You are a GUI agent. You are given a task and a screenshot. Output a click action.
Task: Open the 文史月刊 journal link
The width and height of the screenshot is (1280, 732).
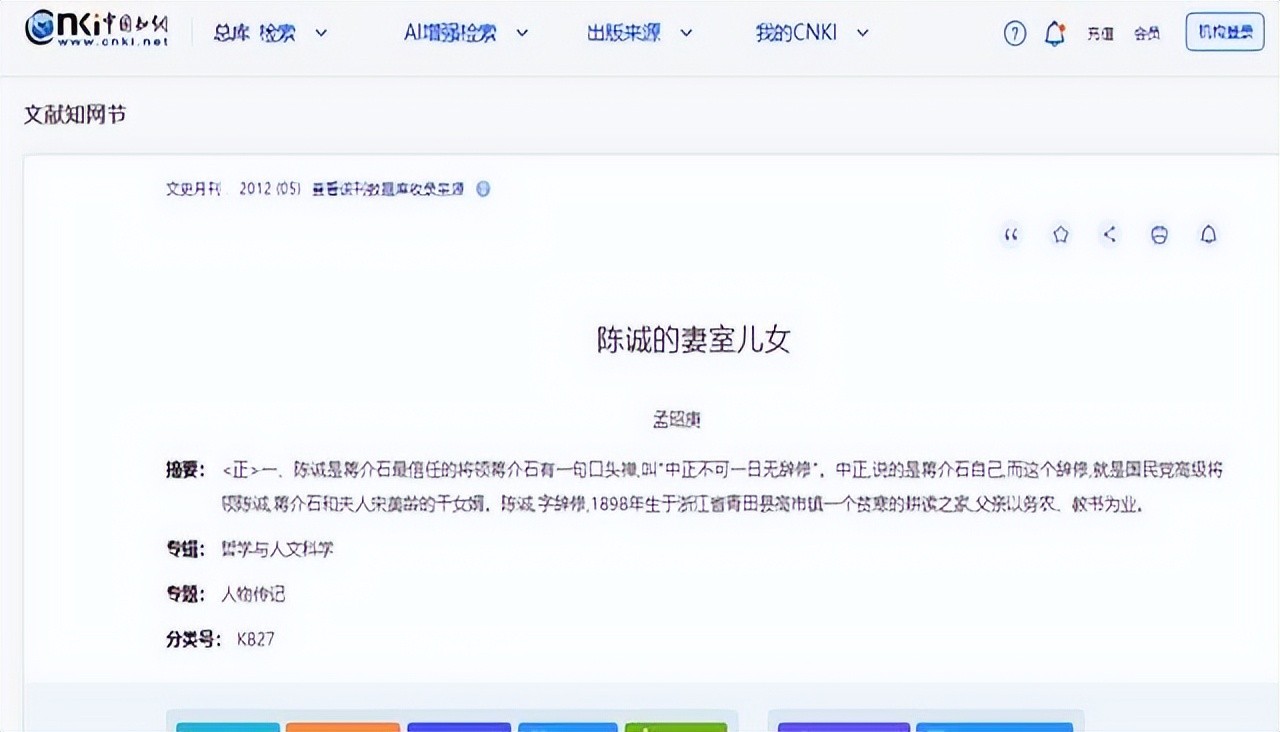tap(193, 189)
